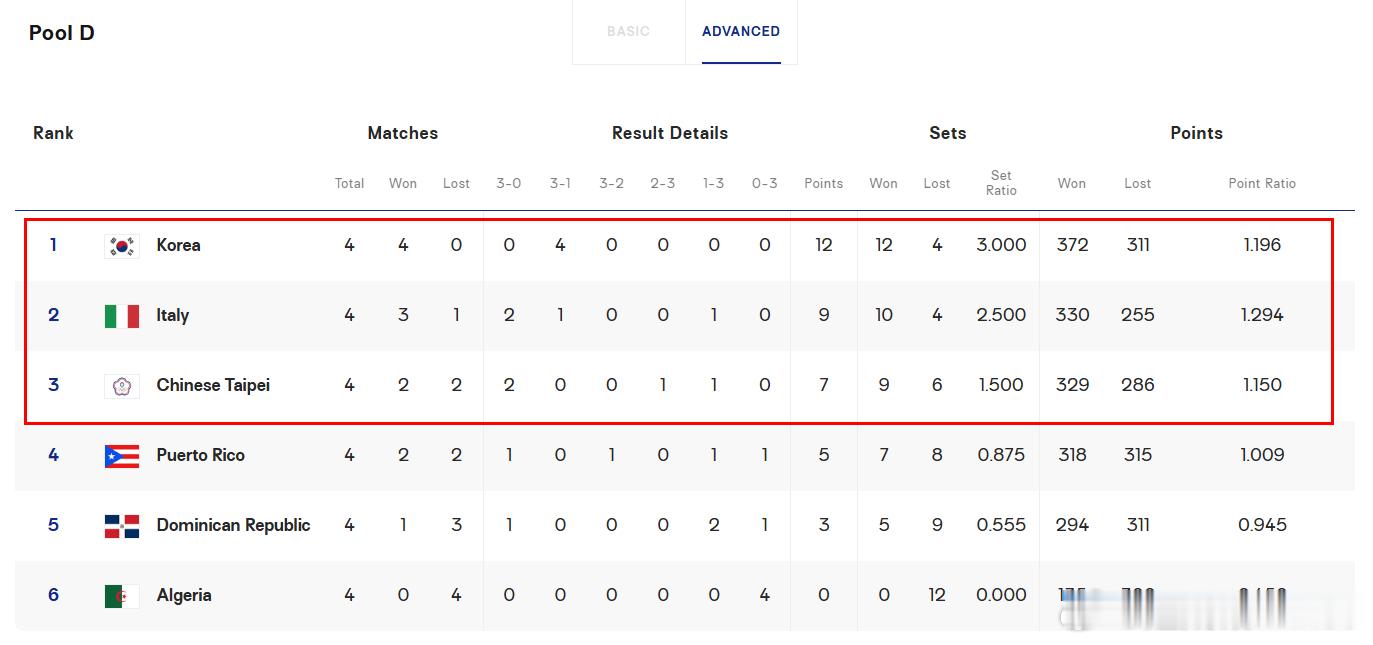Click the Algeria flag icon
Screen dimensions: 1373x645
122,596
